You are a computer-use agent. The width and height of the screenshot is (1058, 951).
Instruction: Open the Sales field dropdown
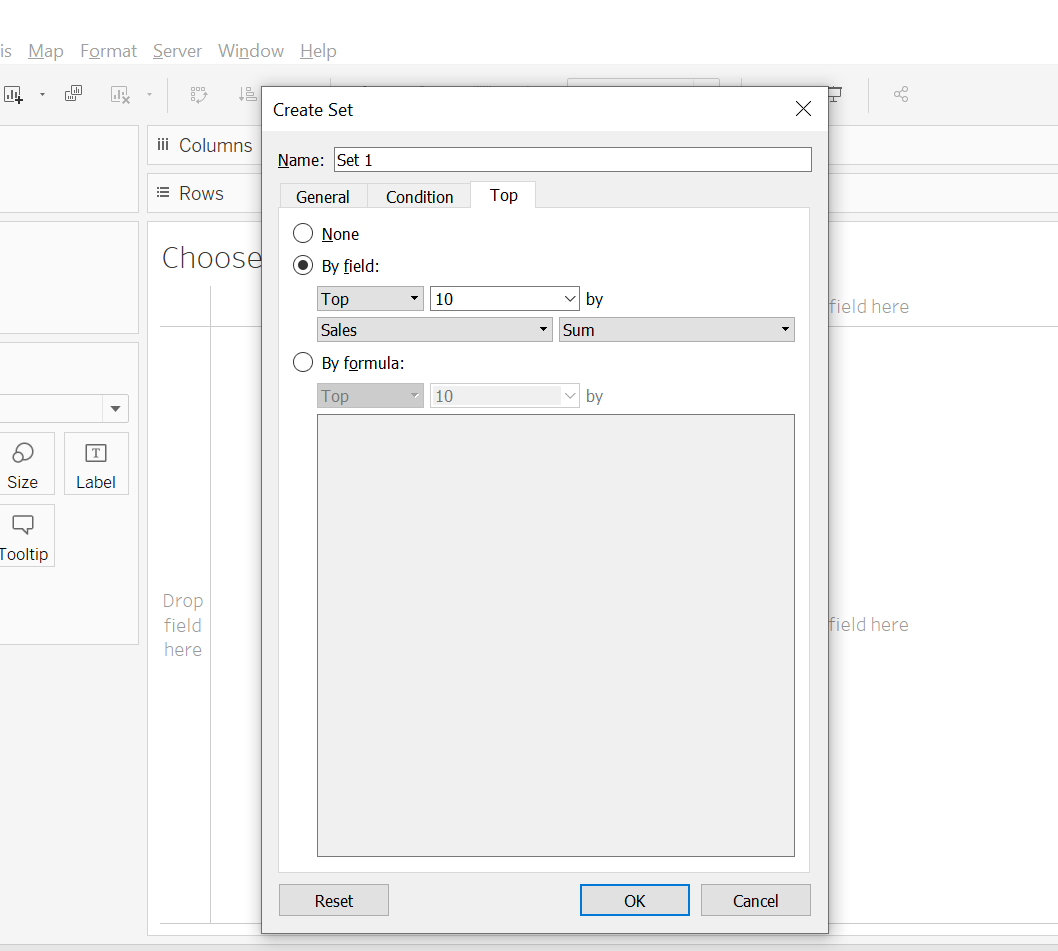pos(435,329)
